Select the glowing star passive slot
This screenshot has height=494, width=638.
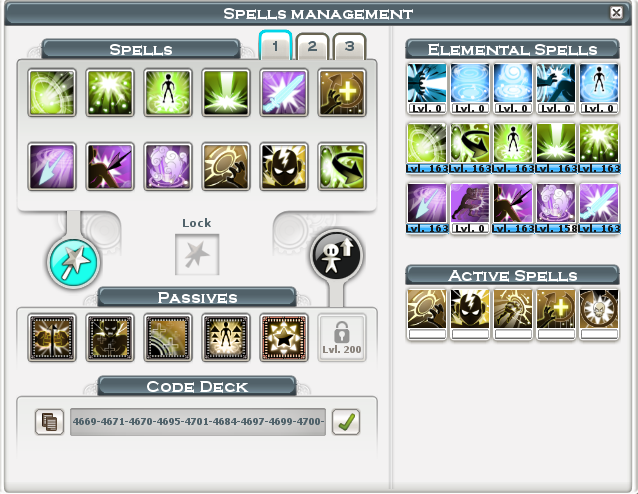[284, 338]
